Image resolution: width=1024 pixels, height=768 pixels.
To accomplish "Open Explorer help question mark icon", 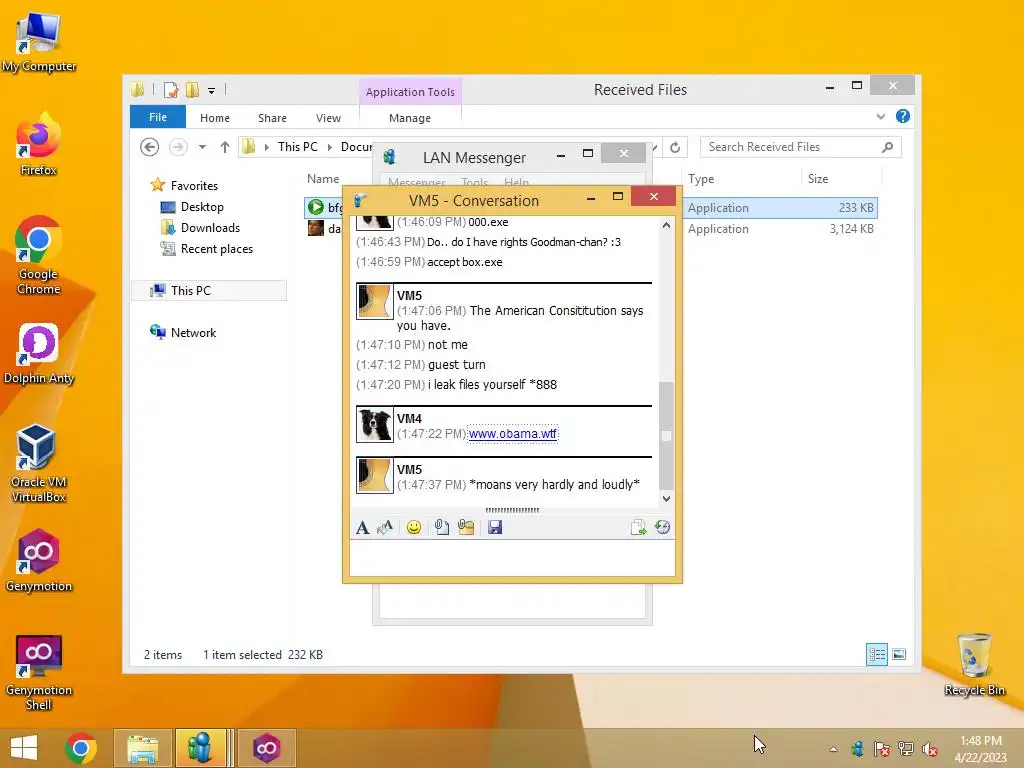I will coord(903,116).
